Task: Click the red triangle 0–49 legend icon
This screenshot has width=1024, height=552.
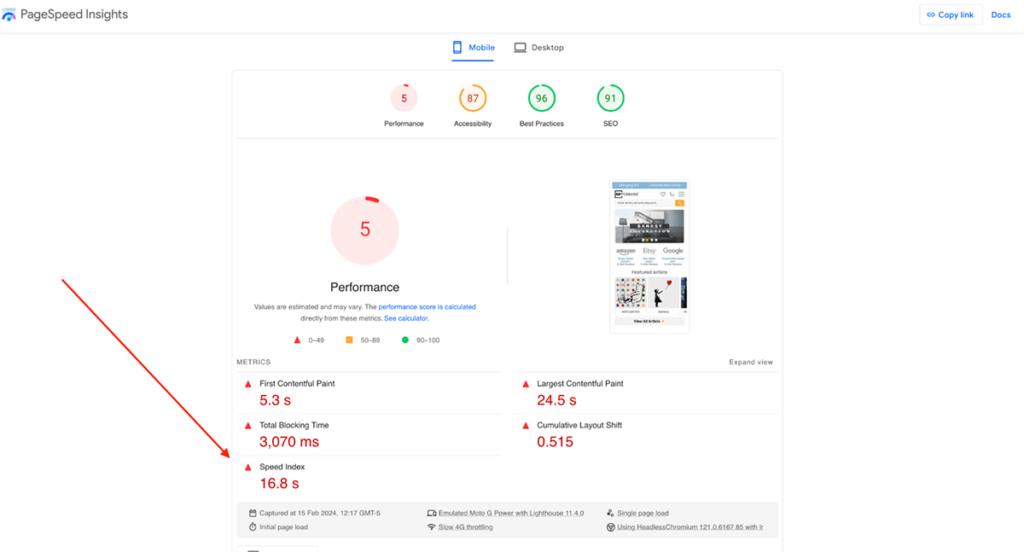Action: [297, 340]
